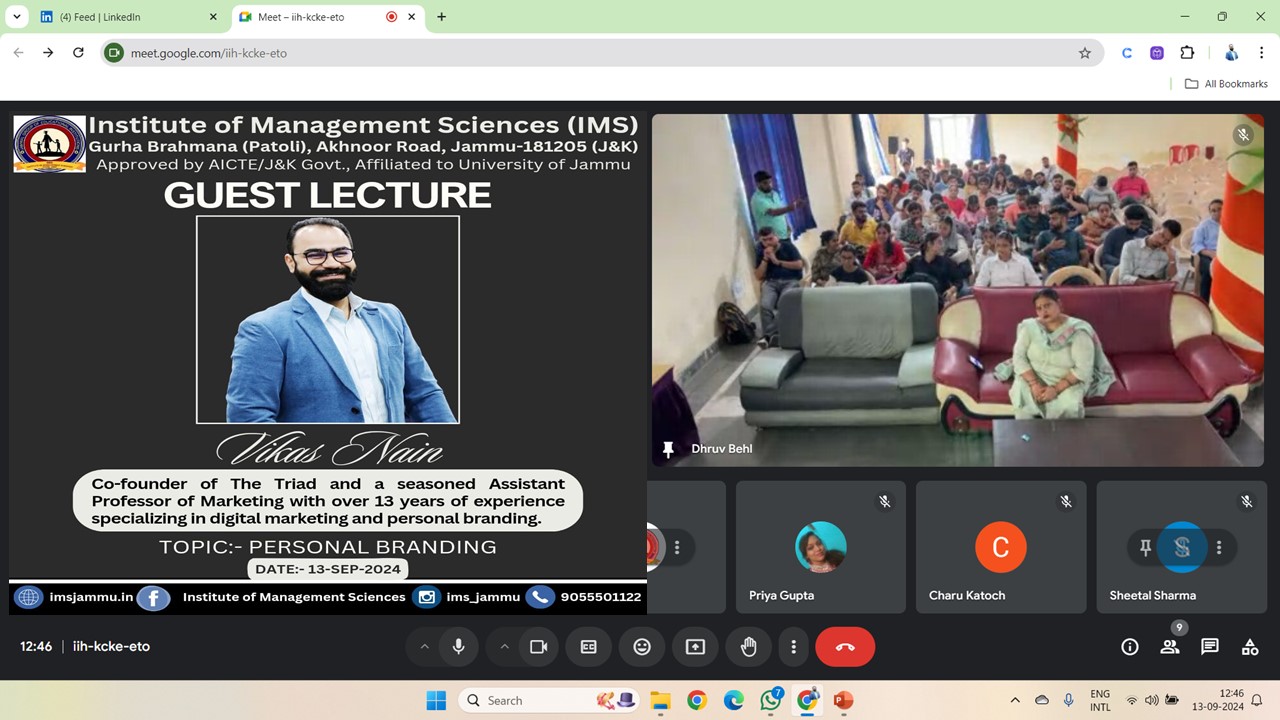Open WhatsApp from the taskbar
1280x720 pixels.
point(771,700)
